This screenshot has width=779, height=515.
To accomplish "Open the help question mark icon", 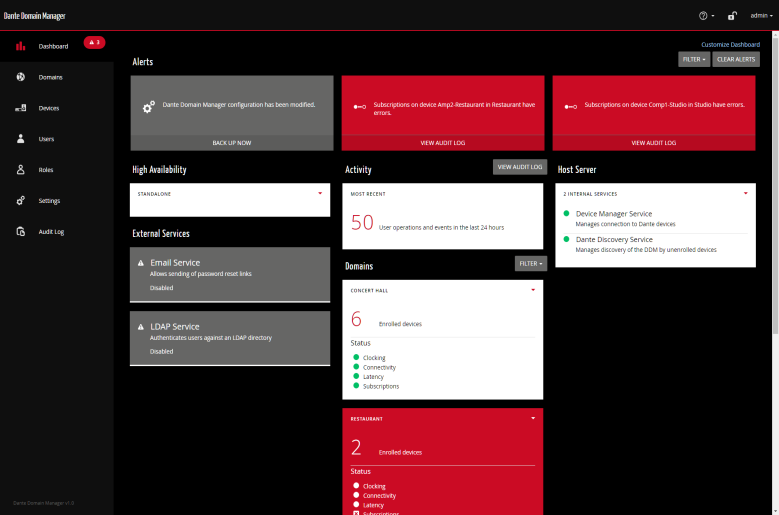I will coord(703,16).
